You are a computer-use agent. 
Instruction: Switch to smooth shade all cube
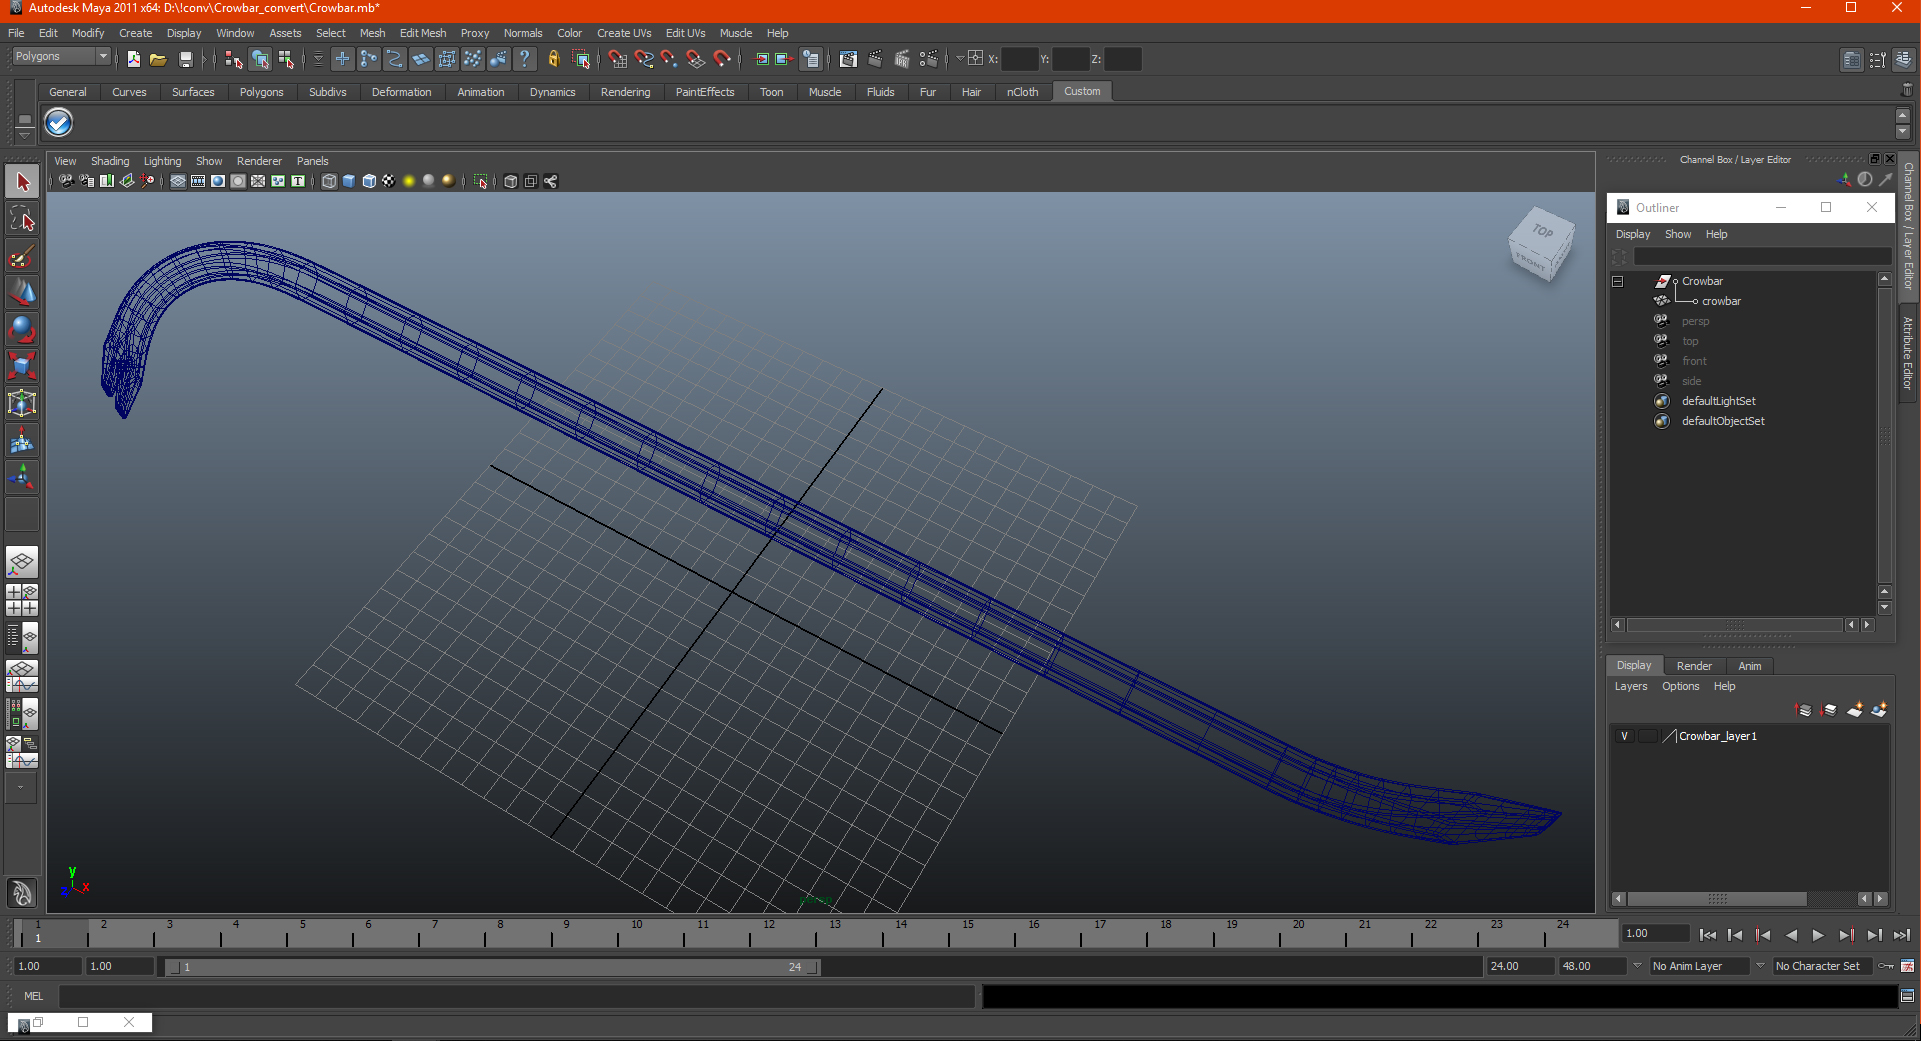click(349, 181)
